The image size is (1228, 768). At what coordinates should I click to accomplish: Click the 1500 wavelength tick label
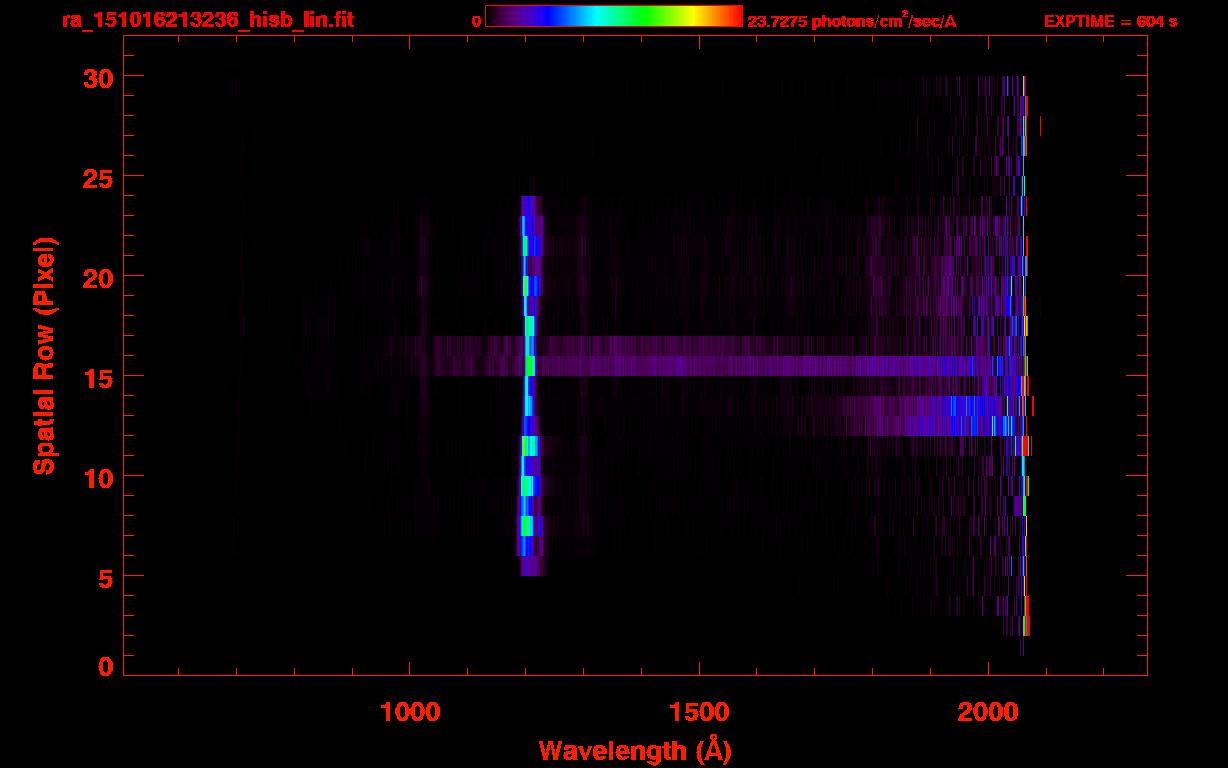pyautogui.click(x=698, y=712)
